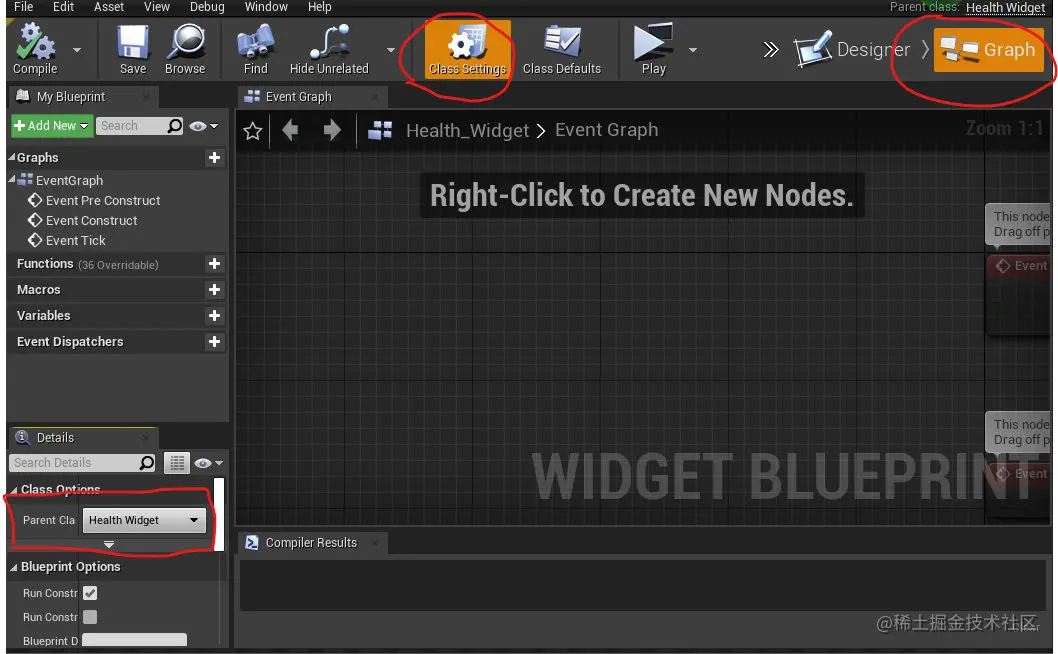1058x654 pixels.
Task: Open Class Settings in the toolbar
Action: [468, 49]
